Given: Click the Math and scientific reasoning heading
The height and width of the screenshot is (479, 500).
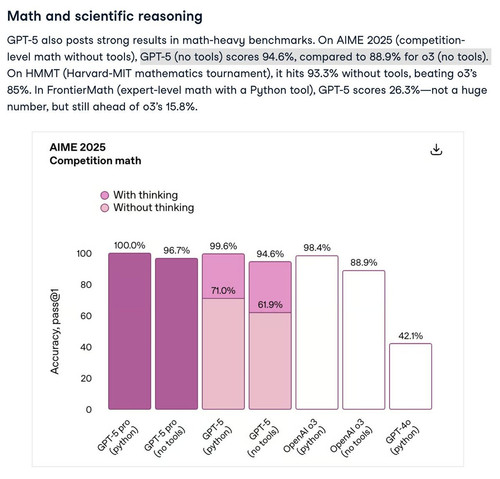Looking at the screenshot, I should (x=105, y=16).
